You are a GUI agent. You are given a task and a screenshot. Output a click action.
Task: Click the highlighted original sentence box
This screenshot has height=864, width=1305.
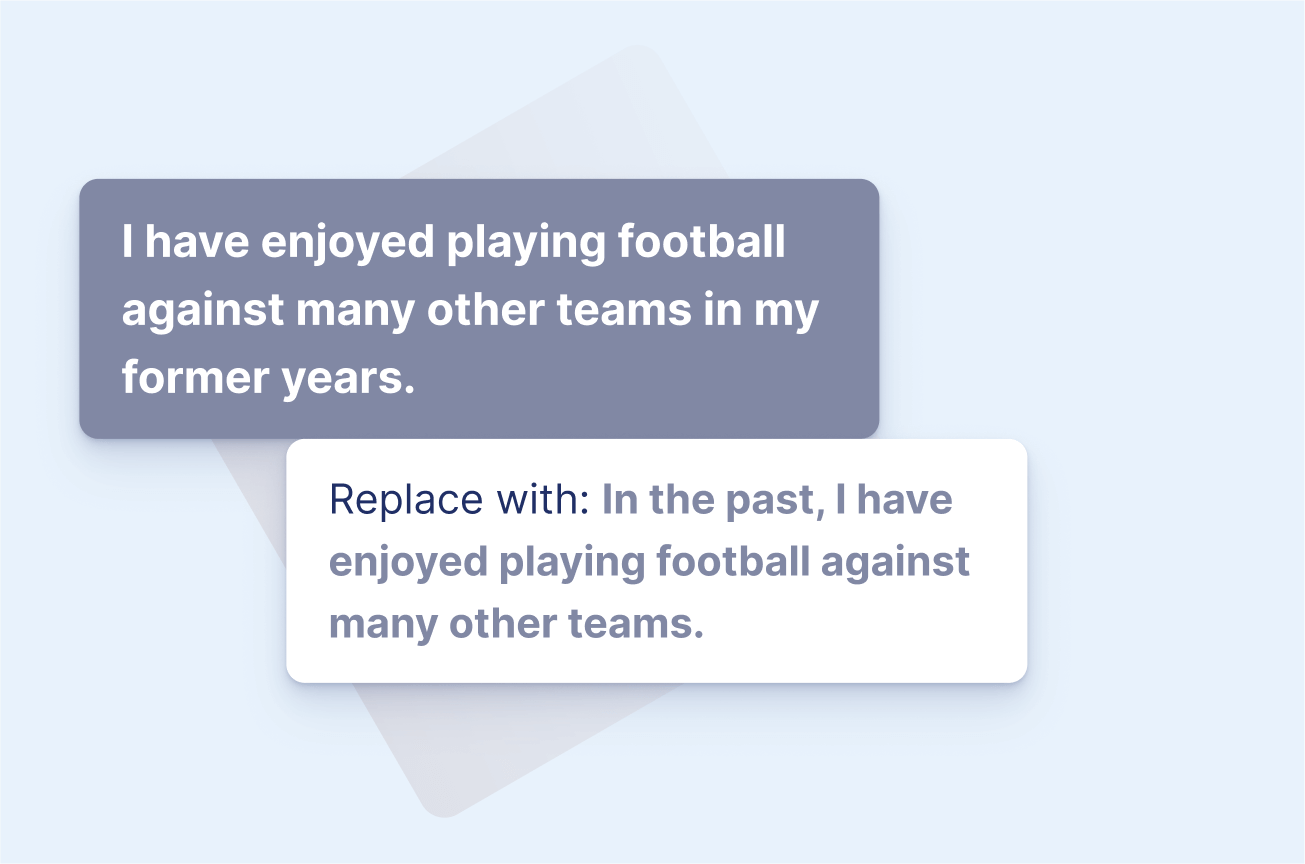point(479,309)
